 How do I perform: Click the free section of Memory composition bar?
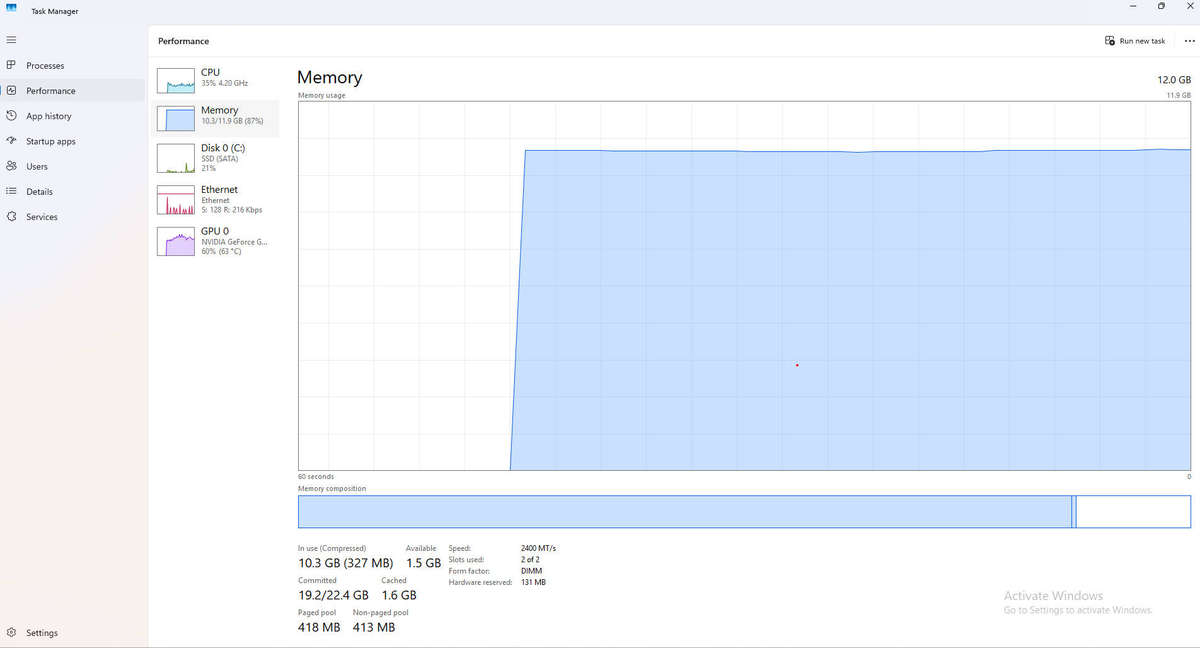(1133, 511)
